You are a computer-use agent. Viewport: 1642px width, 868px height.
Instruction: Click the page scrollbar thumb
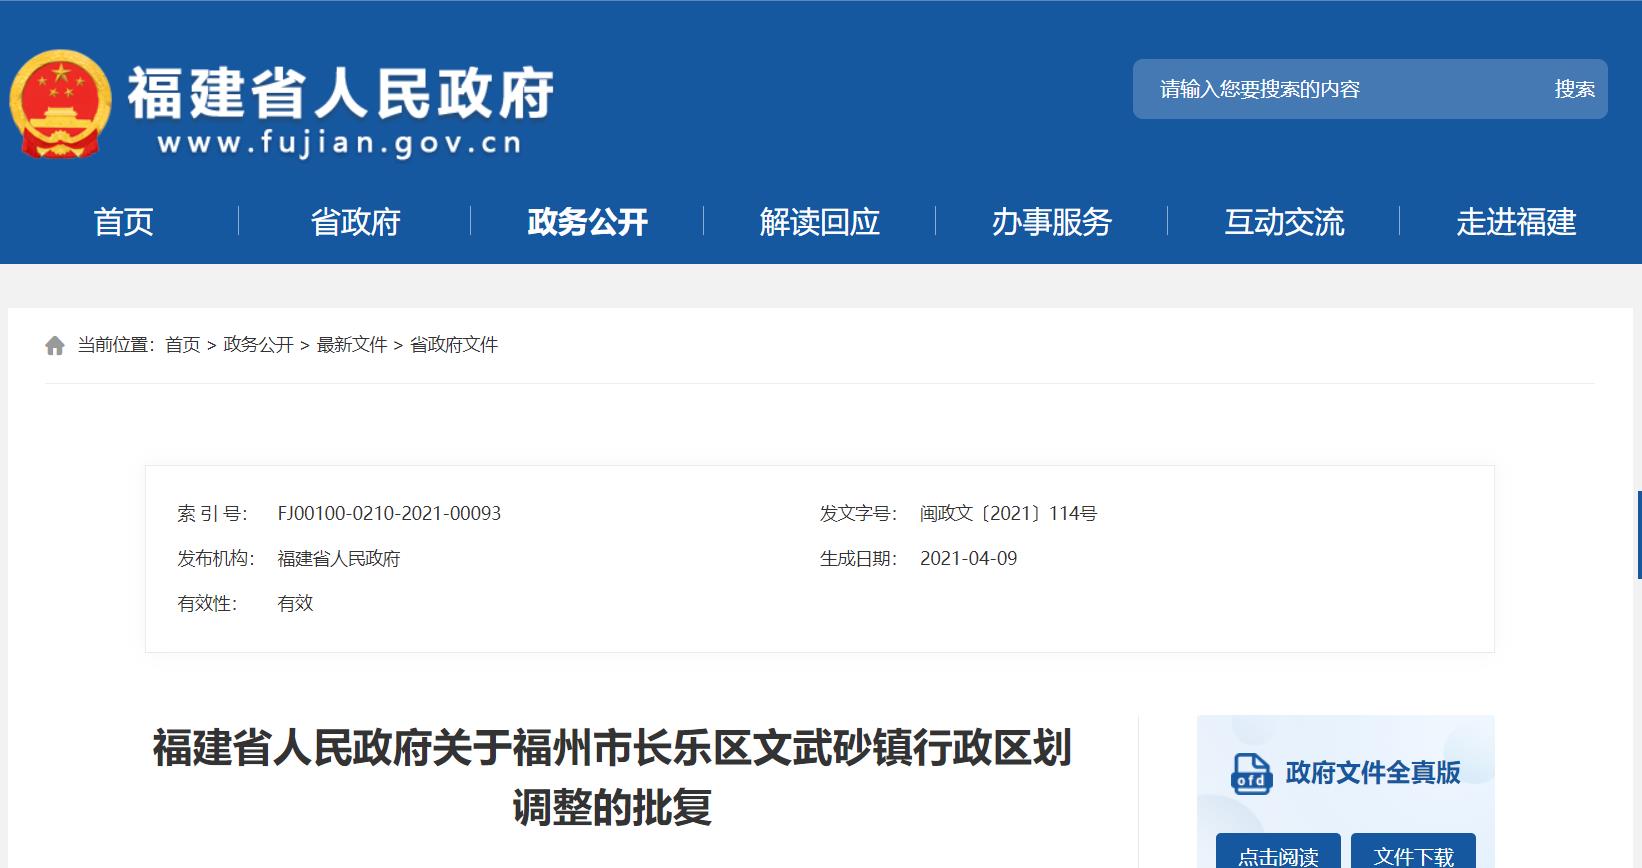[1639, 534]
